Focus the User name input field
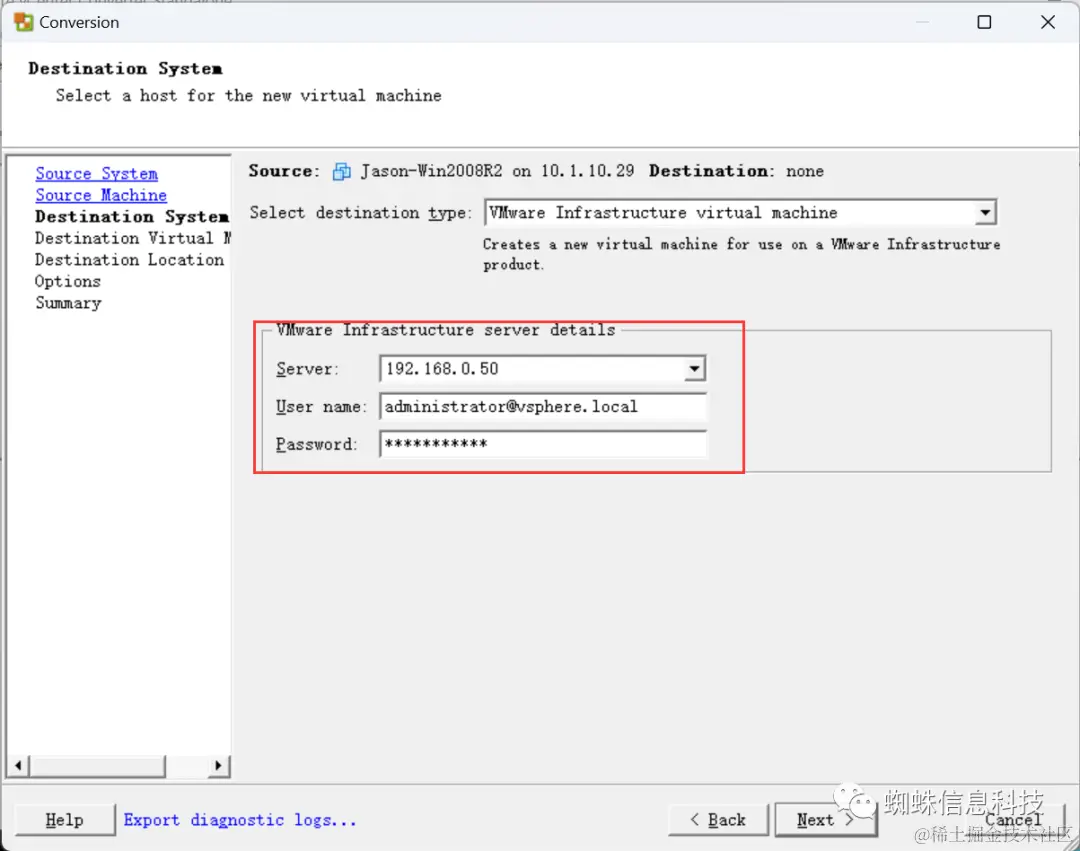The height and width of the screenshot is (851, 1080). (x=543, y=407)
